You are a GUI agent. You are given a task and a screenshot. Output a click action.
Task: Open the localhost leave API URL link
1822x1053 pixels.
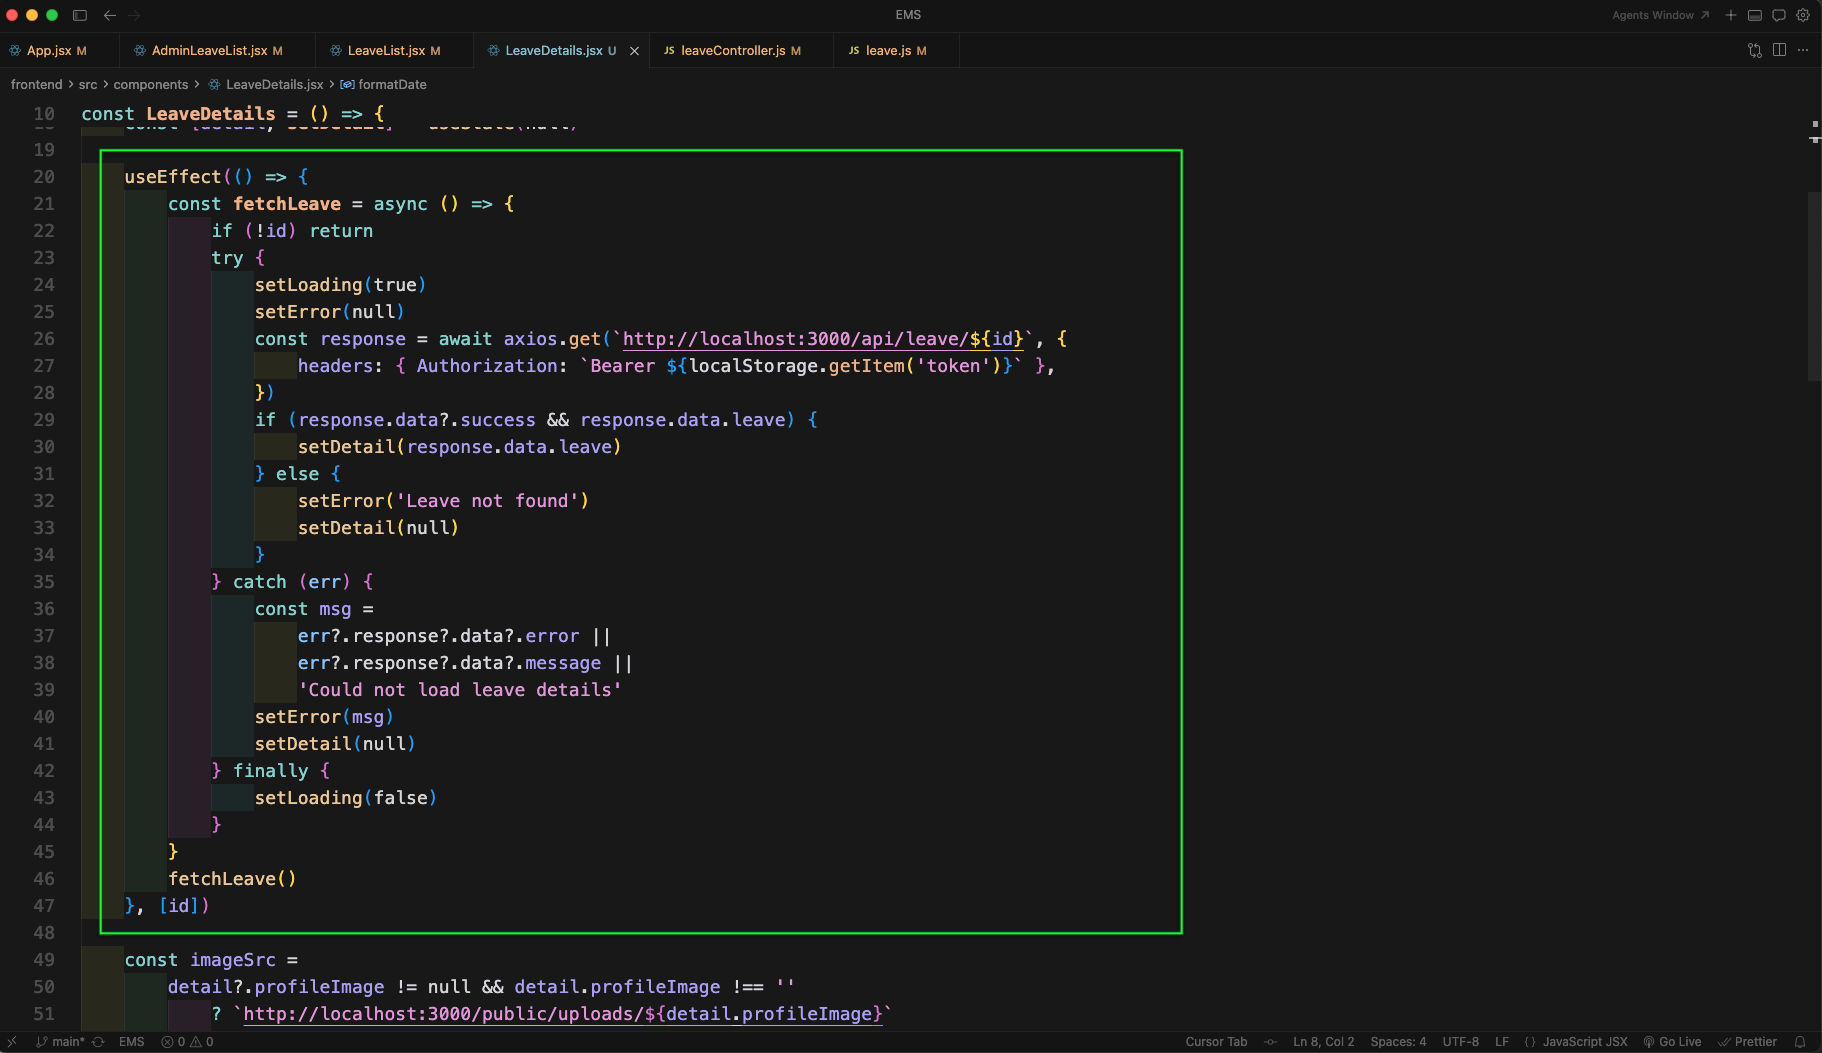tap(824, 339)
